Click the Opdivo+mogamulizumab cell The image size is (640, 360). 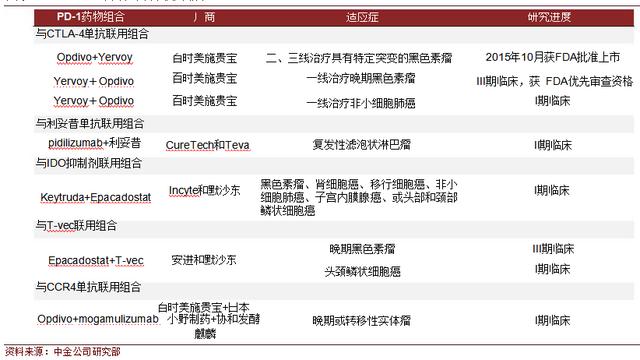pos(98,319)
